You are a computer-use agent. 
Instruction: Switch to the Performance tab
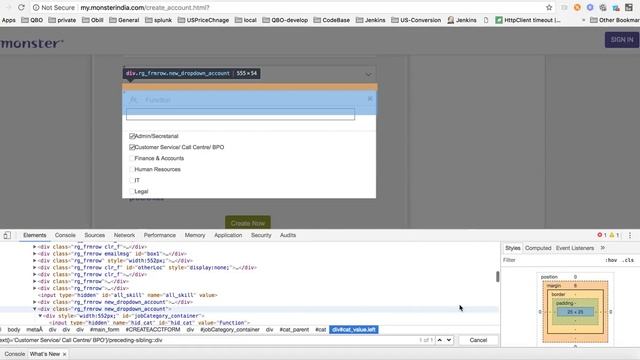tap(160, 235)
